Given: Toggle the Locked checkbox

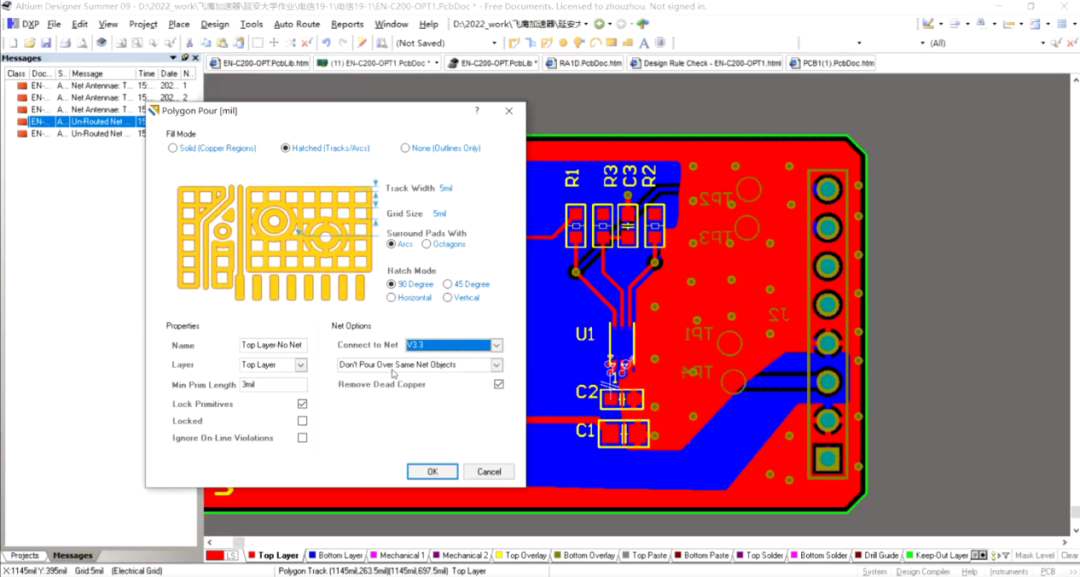Looking at the screenshot, I should [x=302, y=421].
